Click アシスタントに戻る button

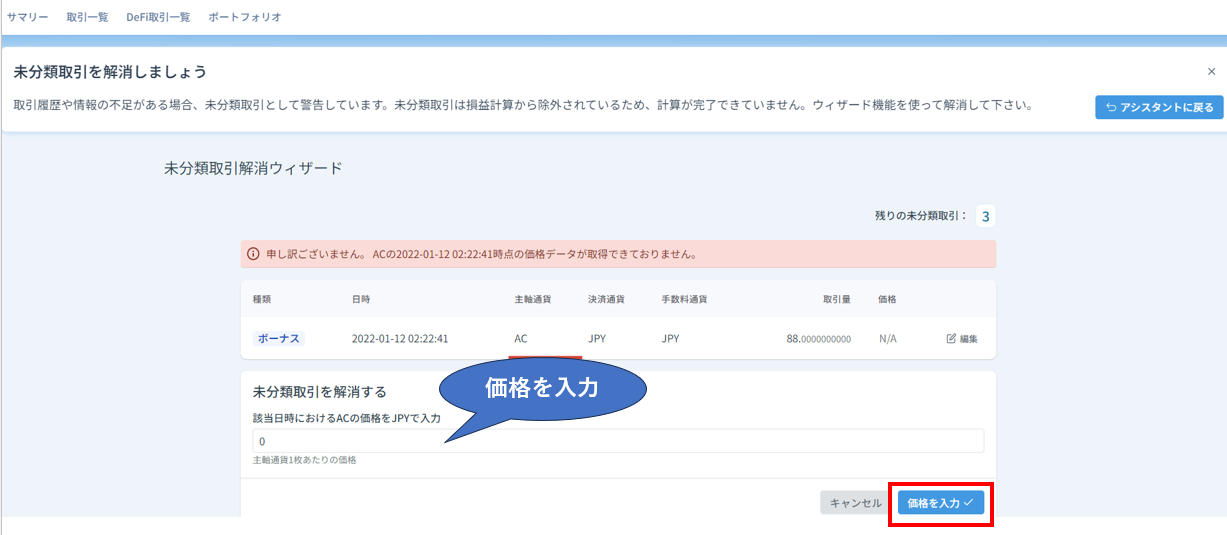tap(1159, 107)
